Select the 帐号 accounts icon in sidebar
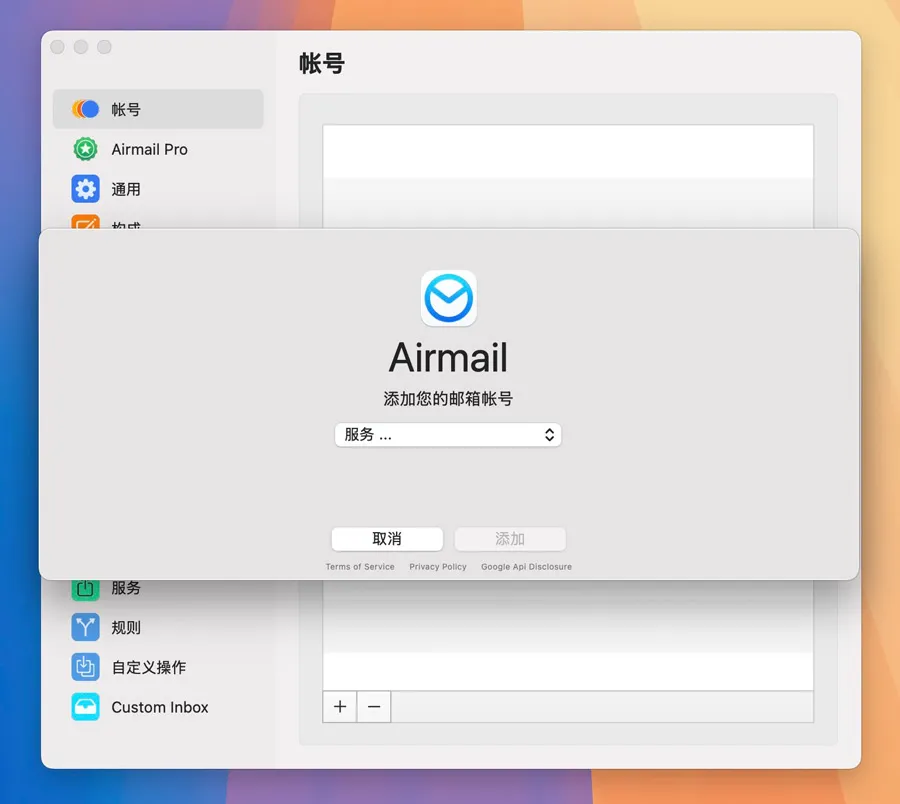The width and height of the screenshot is (900, 804). click(x=86, y=109)
